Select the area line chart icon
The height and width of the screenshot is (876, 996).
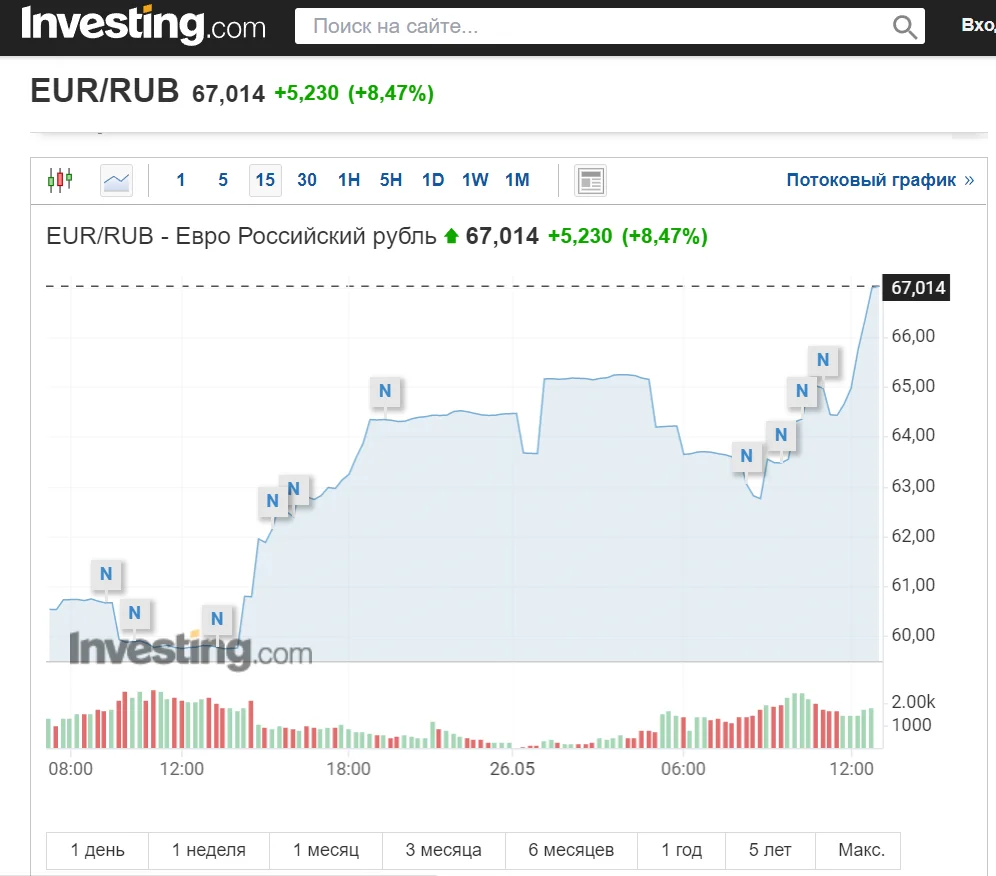[117, 181]
